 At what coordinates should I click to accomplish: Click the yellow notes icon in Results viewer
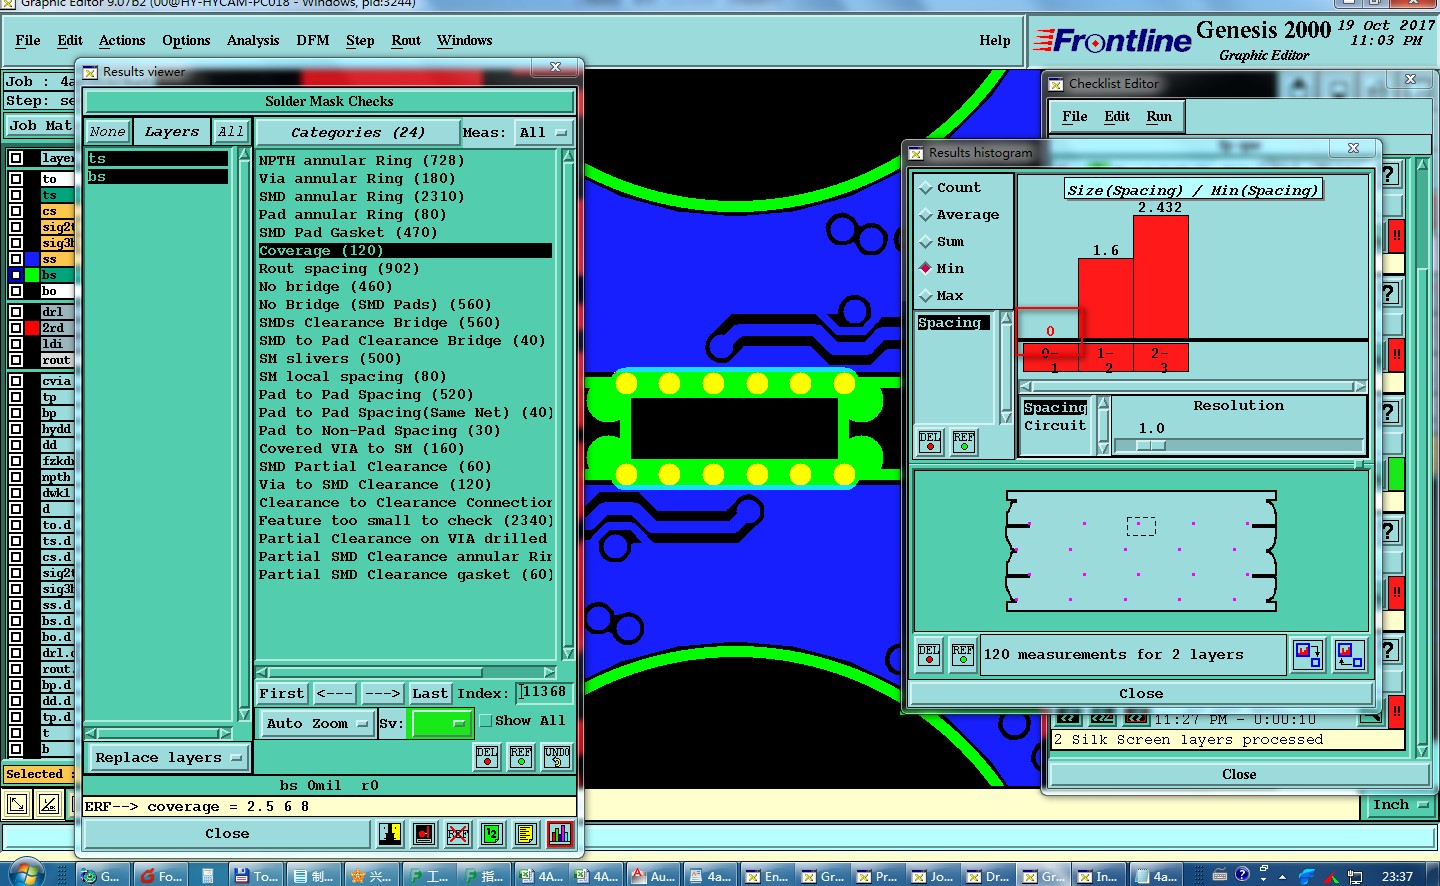(x=526, y=833)
